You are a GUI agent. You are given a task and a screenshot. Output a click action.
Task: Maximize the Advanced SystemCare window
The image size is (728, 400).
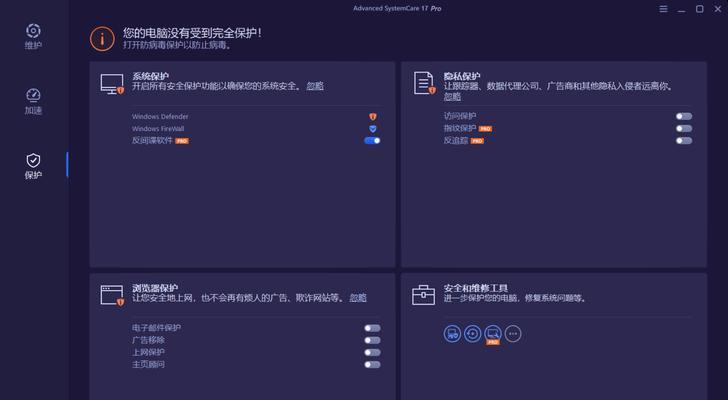(x=700, y=9)
